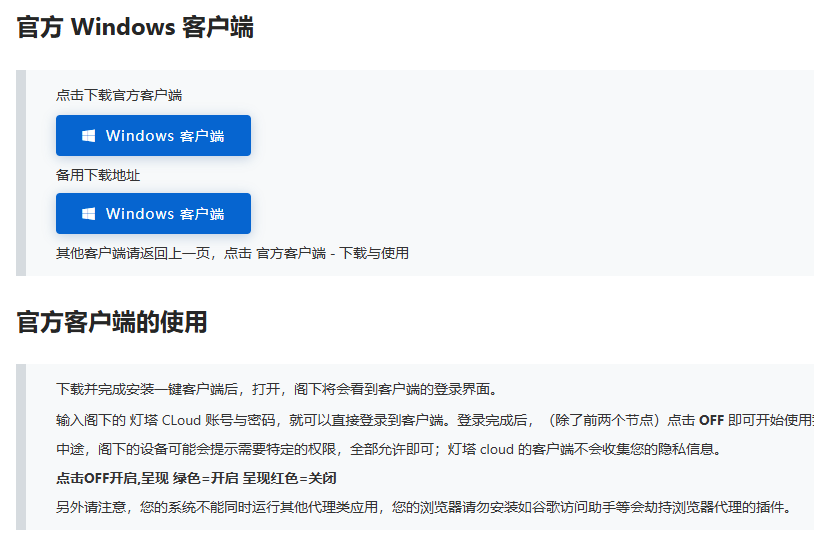Click the Windows logo in the primary download button

89,136
